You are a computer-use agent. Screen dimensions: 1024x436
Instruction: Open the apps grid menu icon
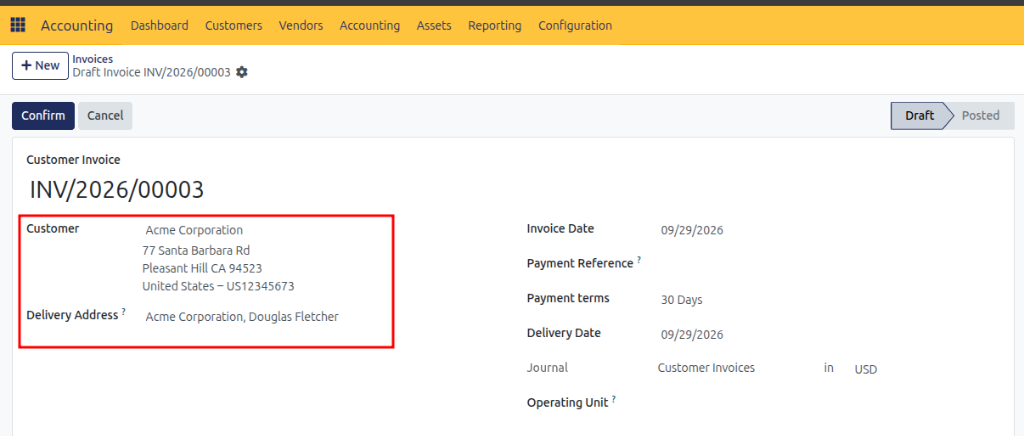(x=18, y=25)
